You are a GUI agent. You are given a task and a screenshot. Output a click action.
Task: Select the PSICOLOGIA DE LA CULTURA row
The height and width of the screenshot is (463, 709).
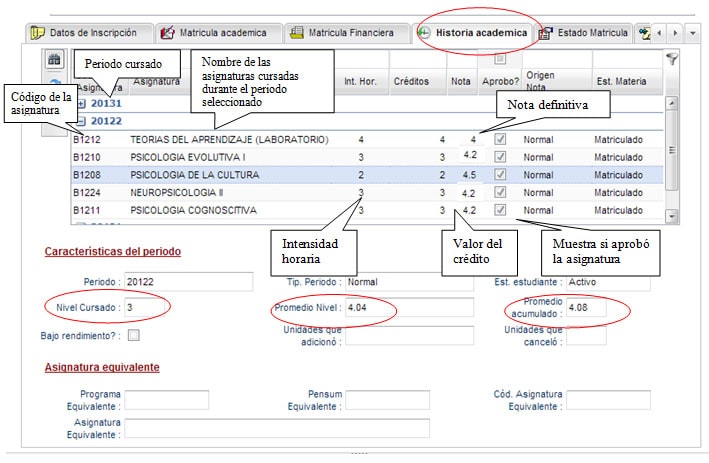coord(367,175)
